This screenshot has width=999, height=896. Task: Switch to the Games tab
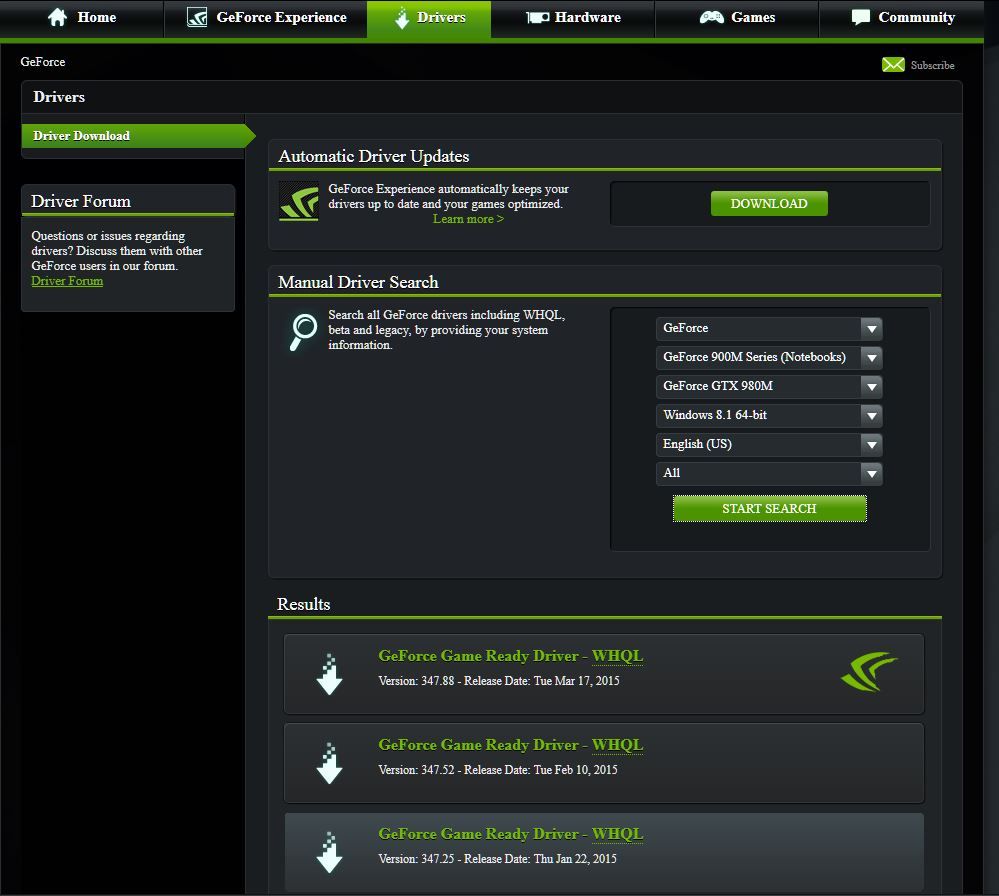coord(737,18)
